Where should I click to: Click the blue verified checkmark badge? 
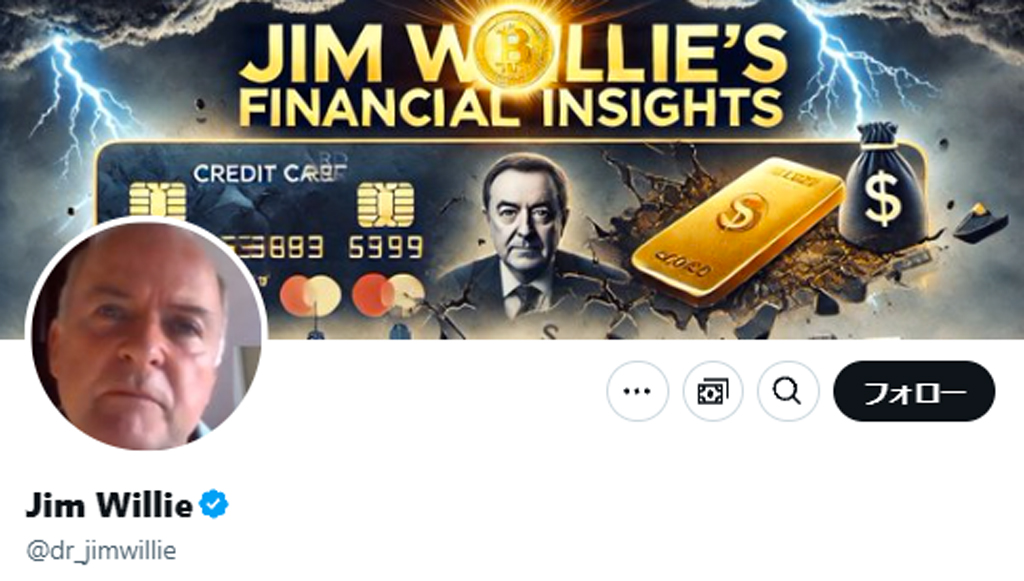click(x=214, y=505)
